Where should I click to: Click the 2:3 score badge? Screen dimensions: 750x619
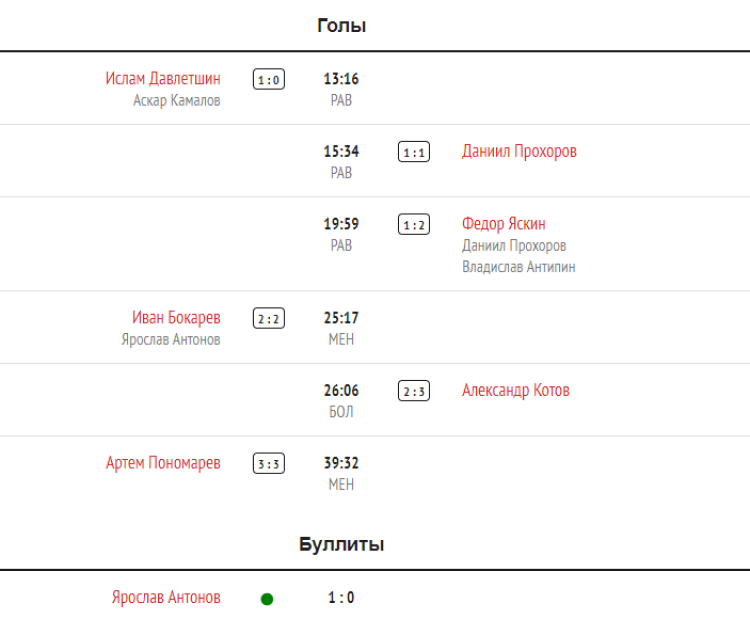pos(414,391)
